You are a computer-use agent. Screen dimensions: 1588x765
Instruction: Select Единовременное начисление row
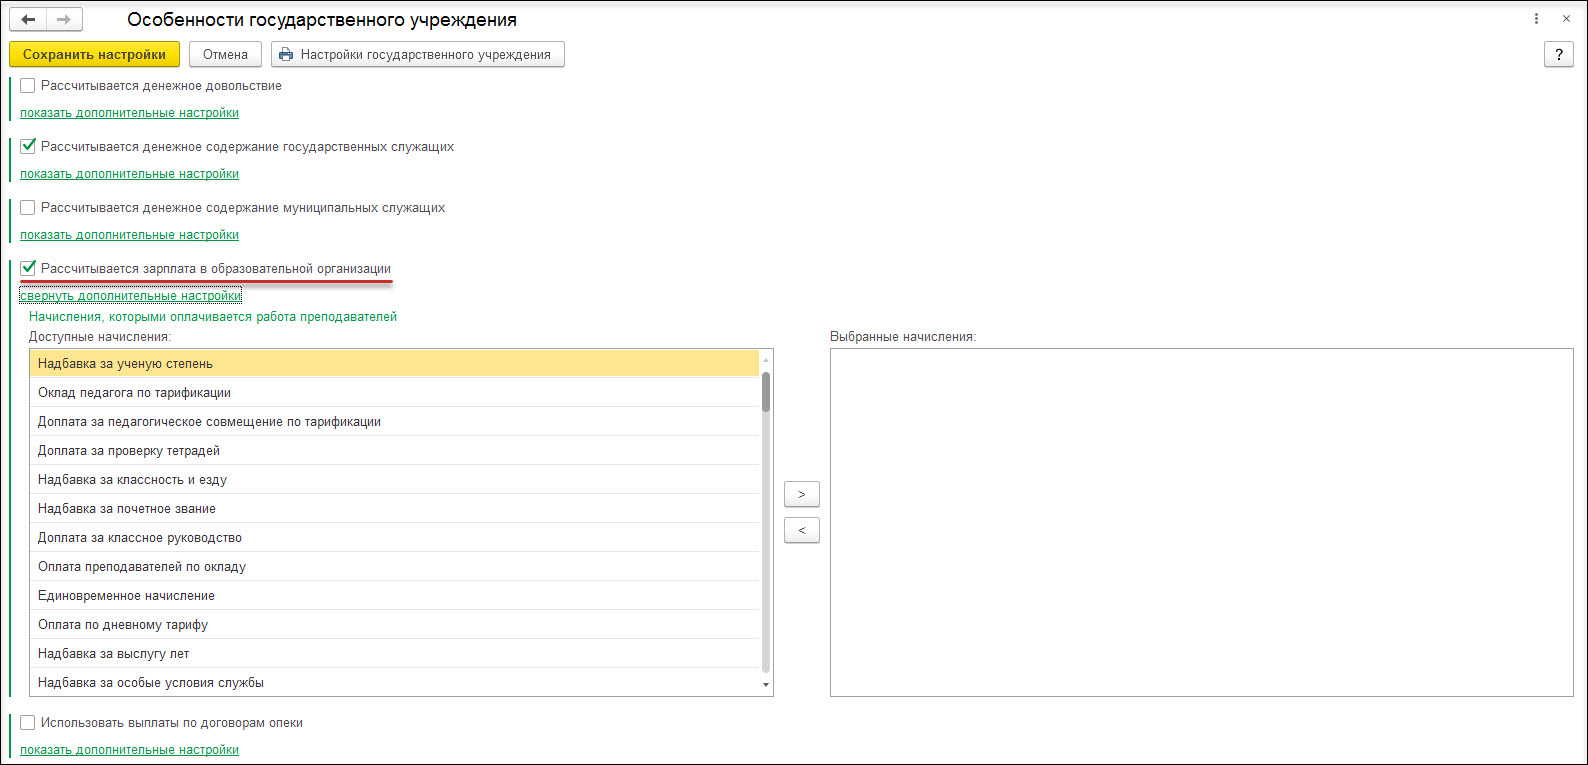pyautogui.click(x=395, y=596)
